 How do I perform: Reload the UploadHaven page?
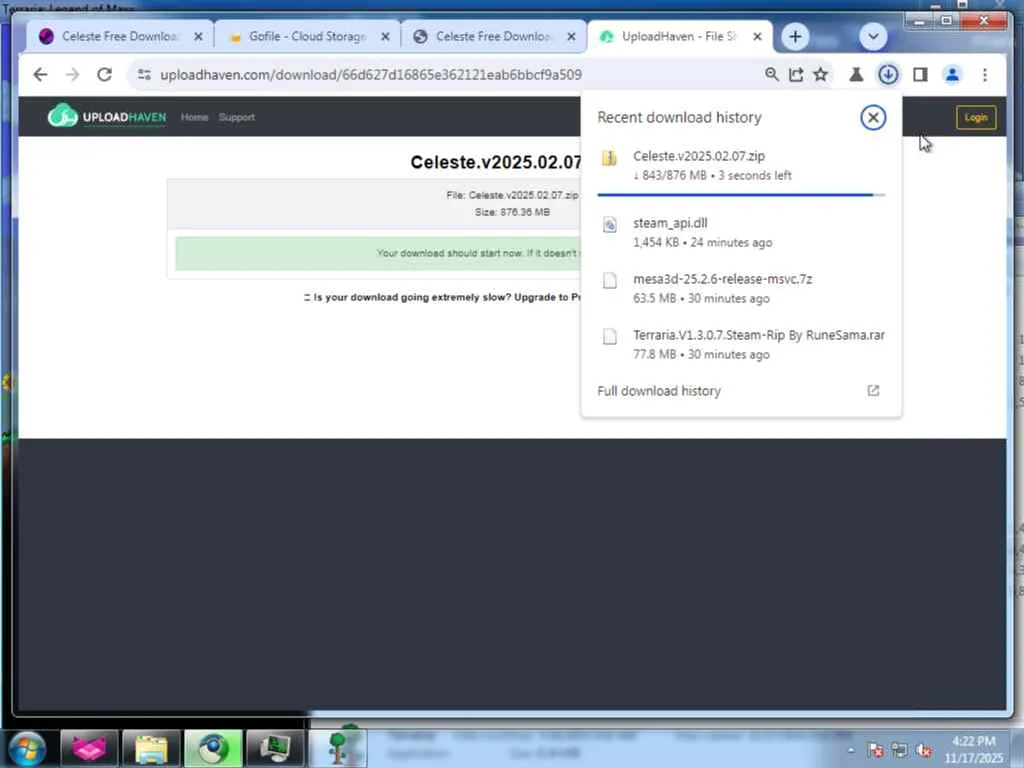point(104,74)
